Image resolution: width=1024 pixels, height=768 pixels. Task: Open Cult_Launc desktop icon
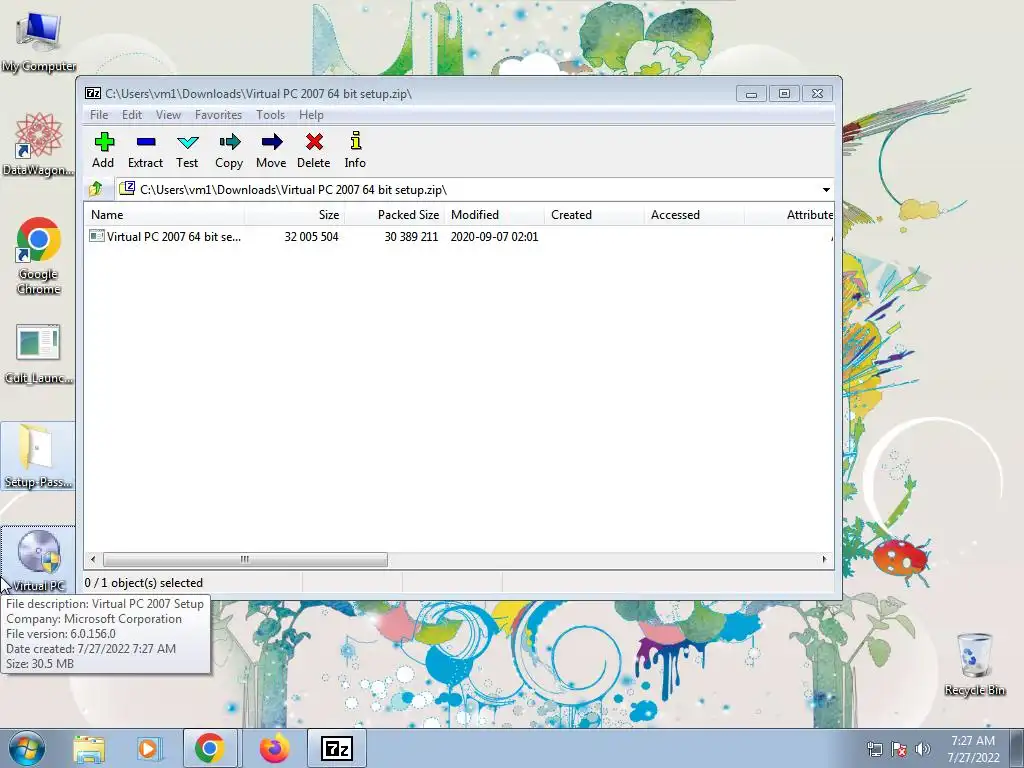click(39, 354)
